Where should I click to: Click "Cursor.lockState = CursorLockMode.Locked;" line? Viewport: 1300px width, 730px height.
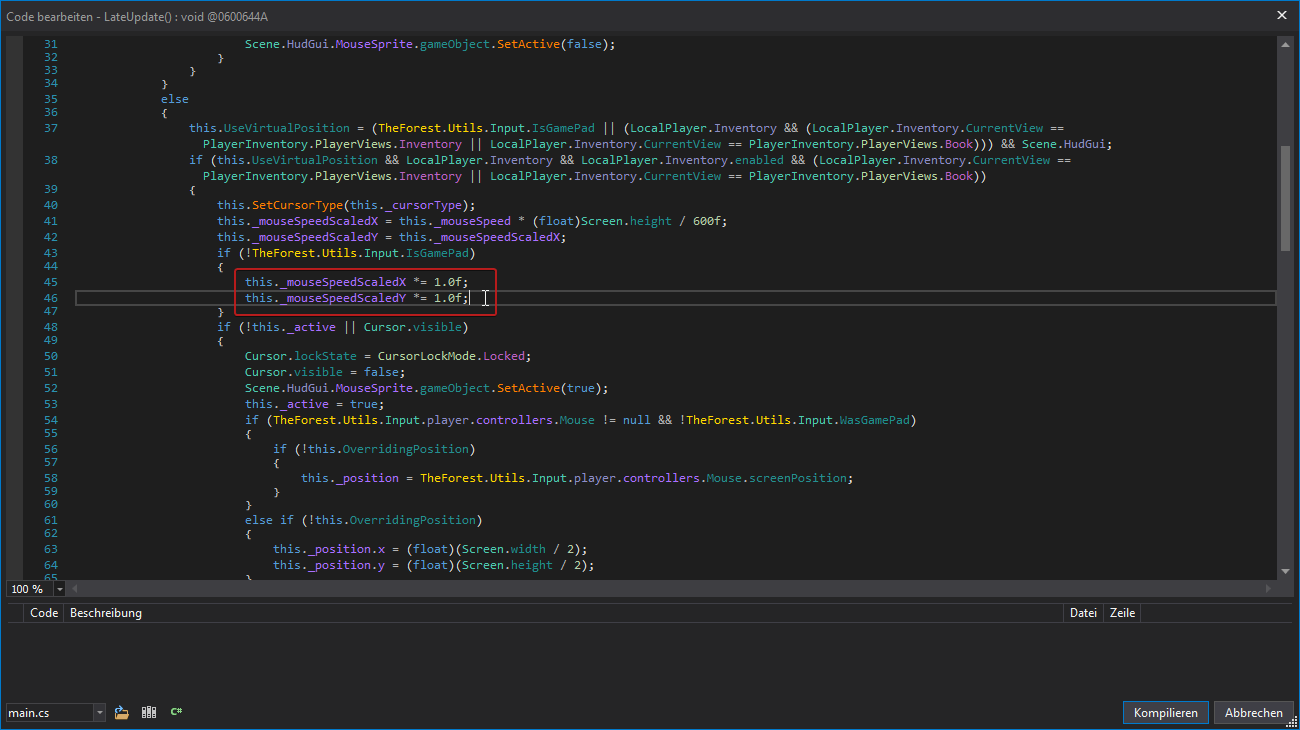(x=388, y=356)
